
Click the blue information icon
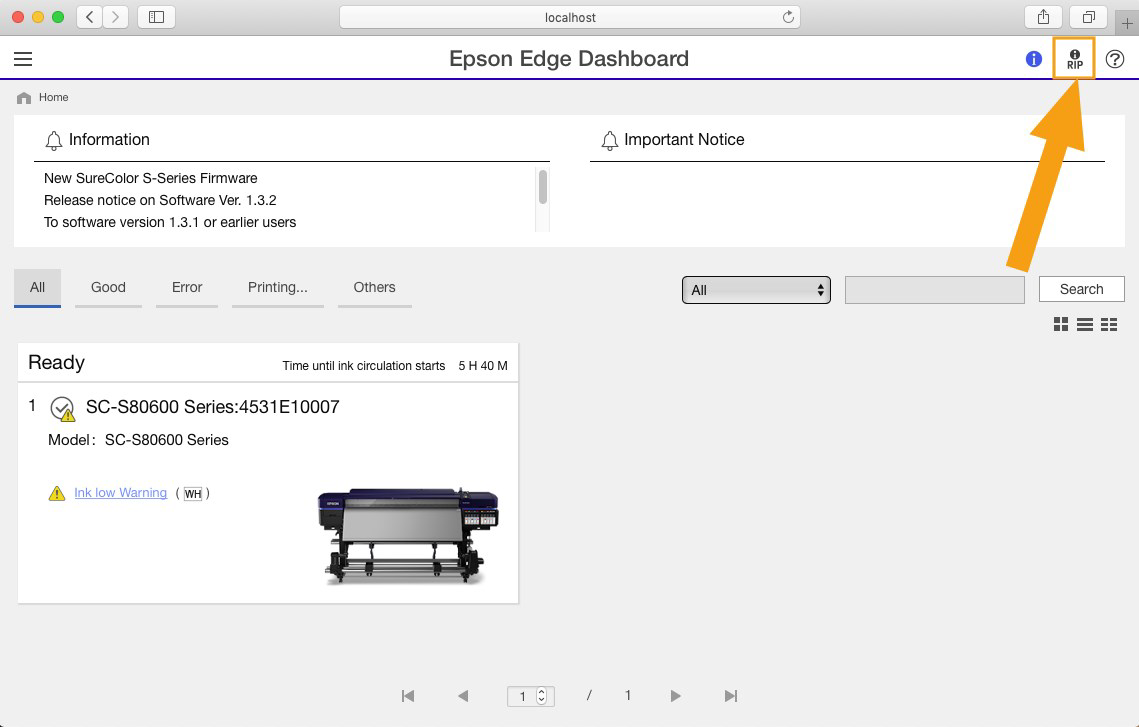pyautogui.click(x=1033, y=59)
